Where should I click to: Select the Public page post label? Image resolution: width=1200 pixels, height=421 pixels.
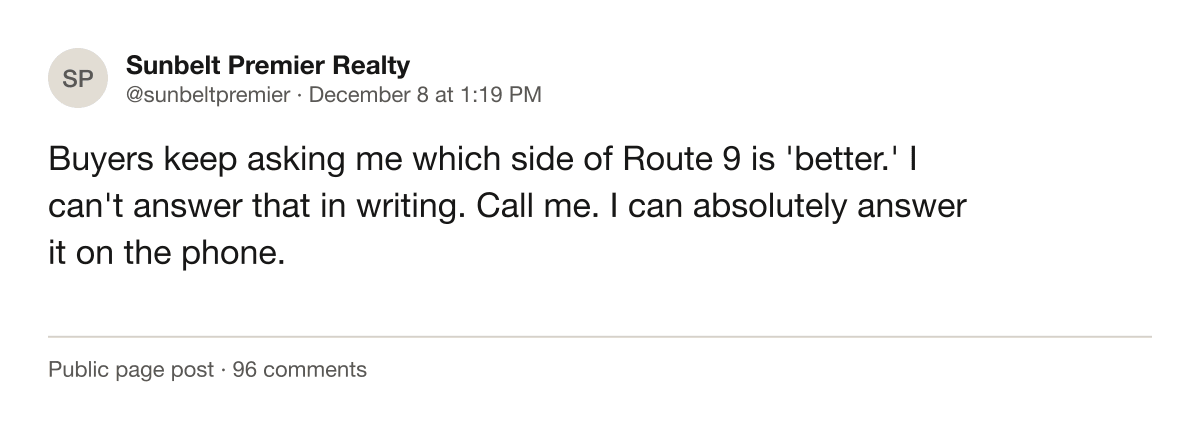coord(131,370)
